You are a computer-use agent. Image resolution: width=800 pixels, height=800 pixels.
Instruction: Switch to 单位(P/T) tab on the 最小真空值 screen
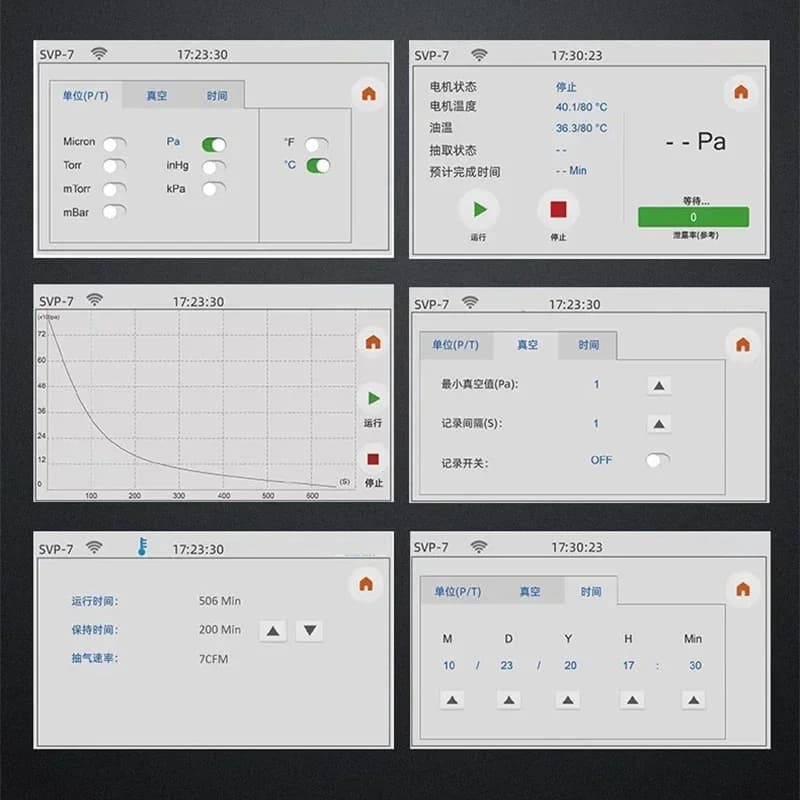click(x=456, y=345)
